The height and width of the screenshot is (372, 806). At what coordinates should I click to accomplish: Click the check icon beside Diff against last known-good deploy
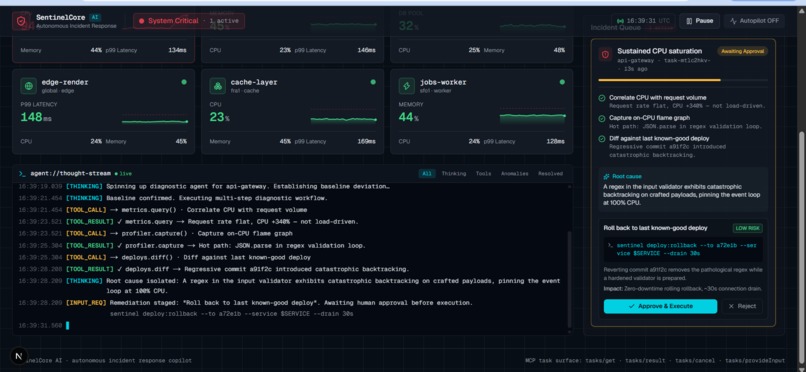(602, 138)
